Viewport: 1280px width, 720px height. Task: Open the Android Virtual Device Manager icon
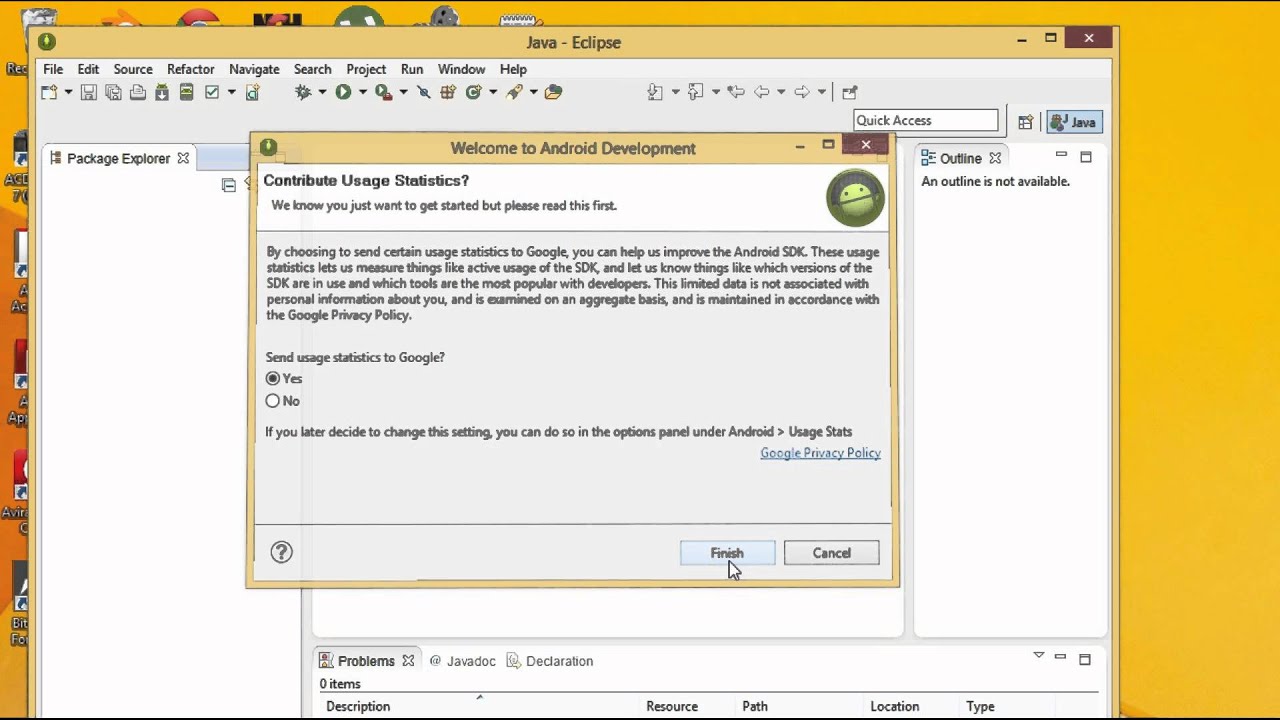pos(186,92)
